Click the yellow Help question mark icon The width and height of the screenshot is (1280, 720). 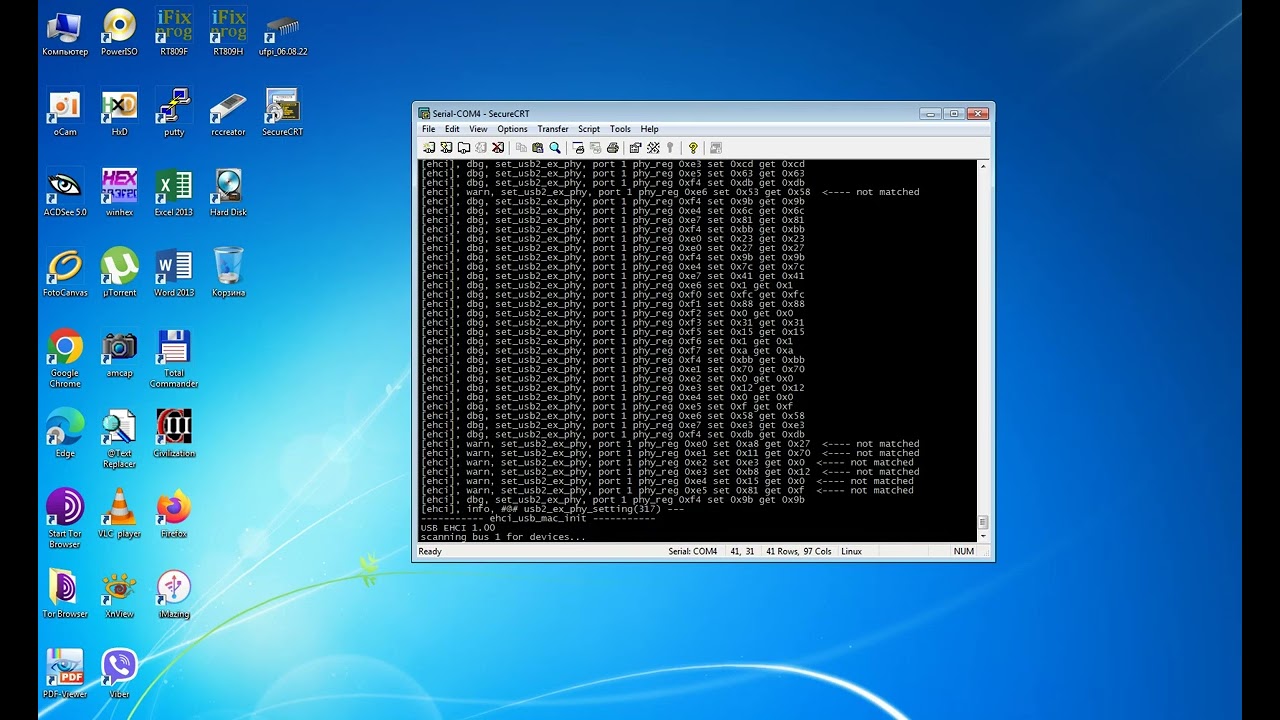[x=693, y=148]
